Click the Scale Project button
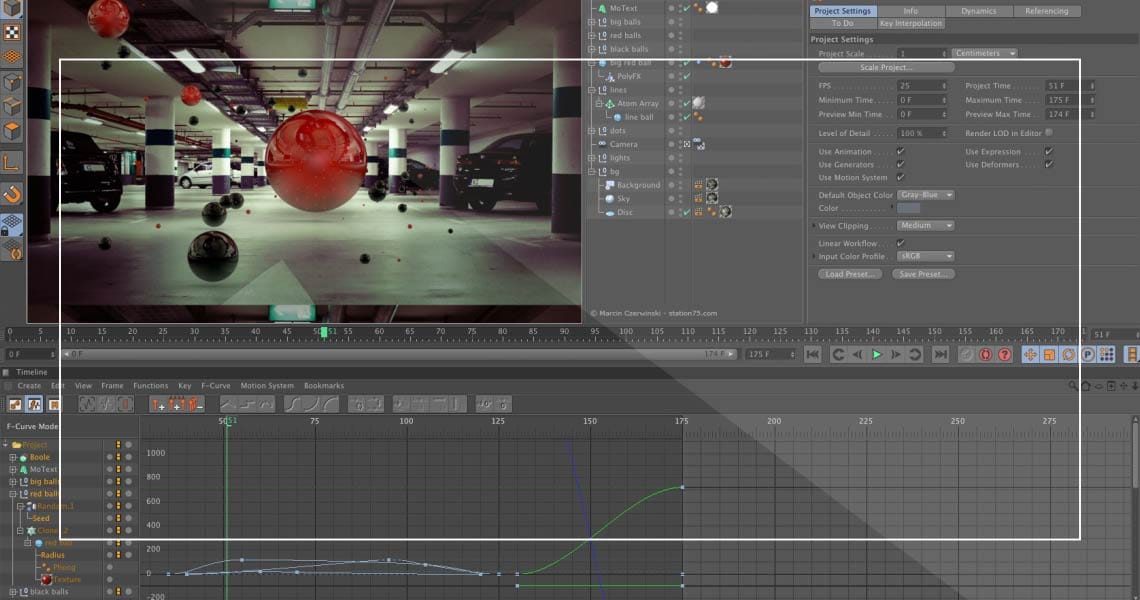The height and width of the screenshot is (600, 1140). 885,68
